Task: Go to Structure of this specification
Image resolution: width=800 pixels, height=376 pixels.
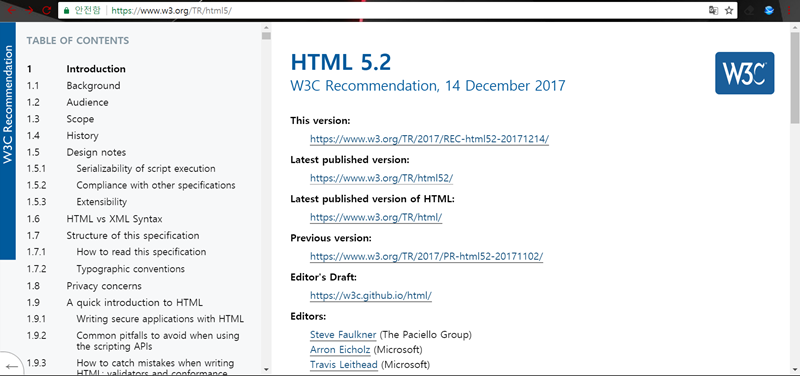Action: [x=133, y=236]
